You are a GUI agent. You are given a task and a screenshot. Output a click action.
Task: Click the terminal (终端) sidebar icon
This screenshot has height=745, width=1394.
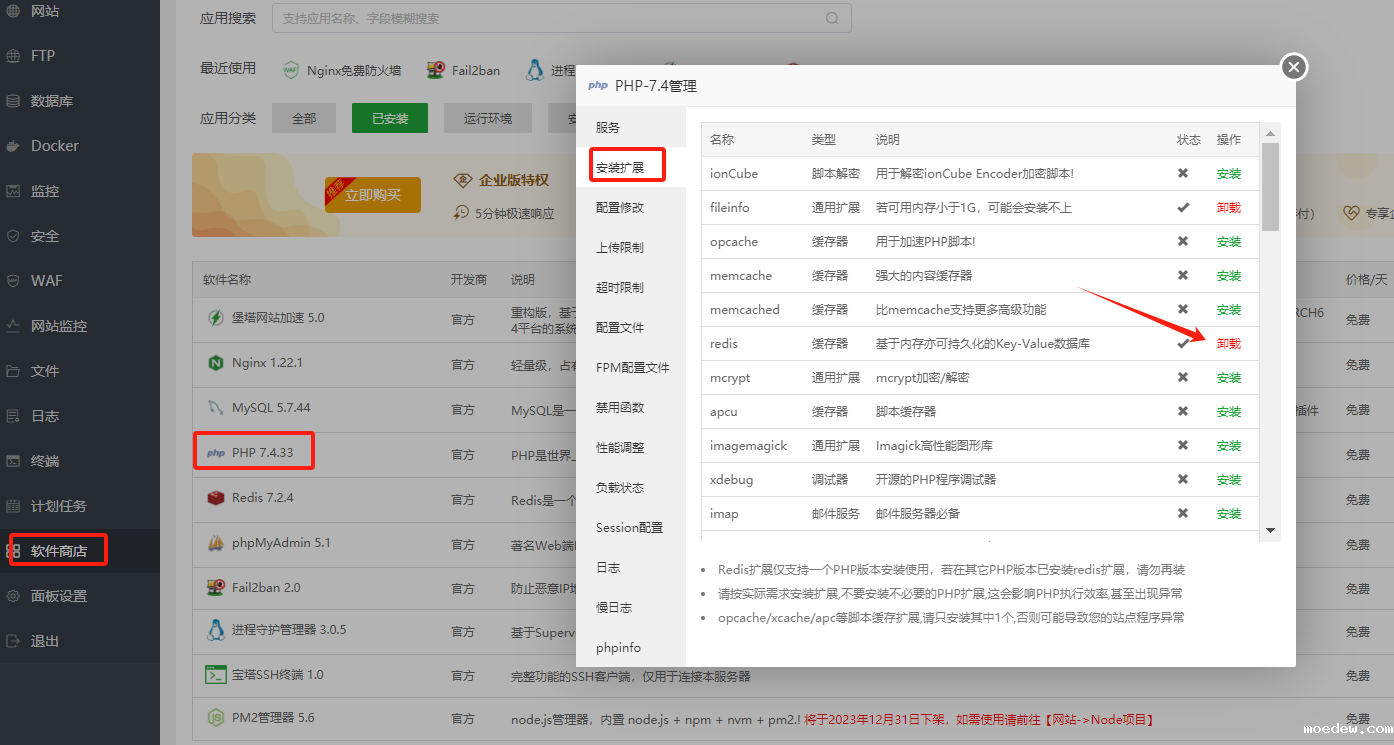pyautogui.click(x=14, y=461)
